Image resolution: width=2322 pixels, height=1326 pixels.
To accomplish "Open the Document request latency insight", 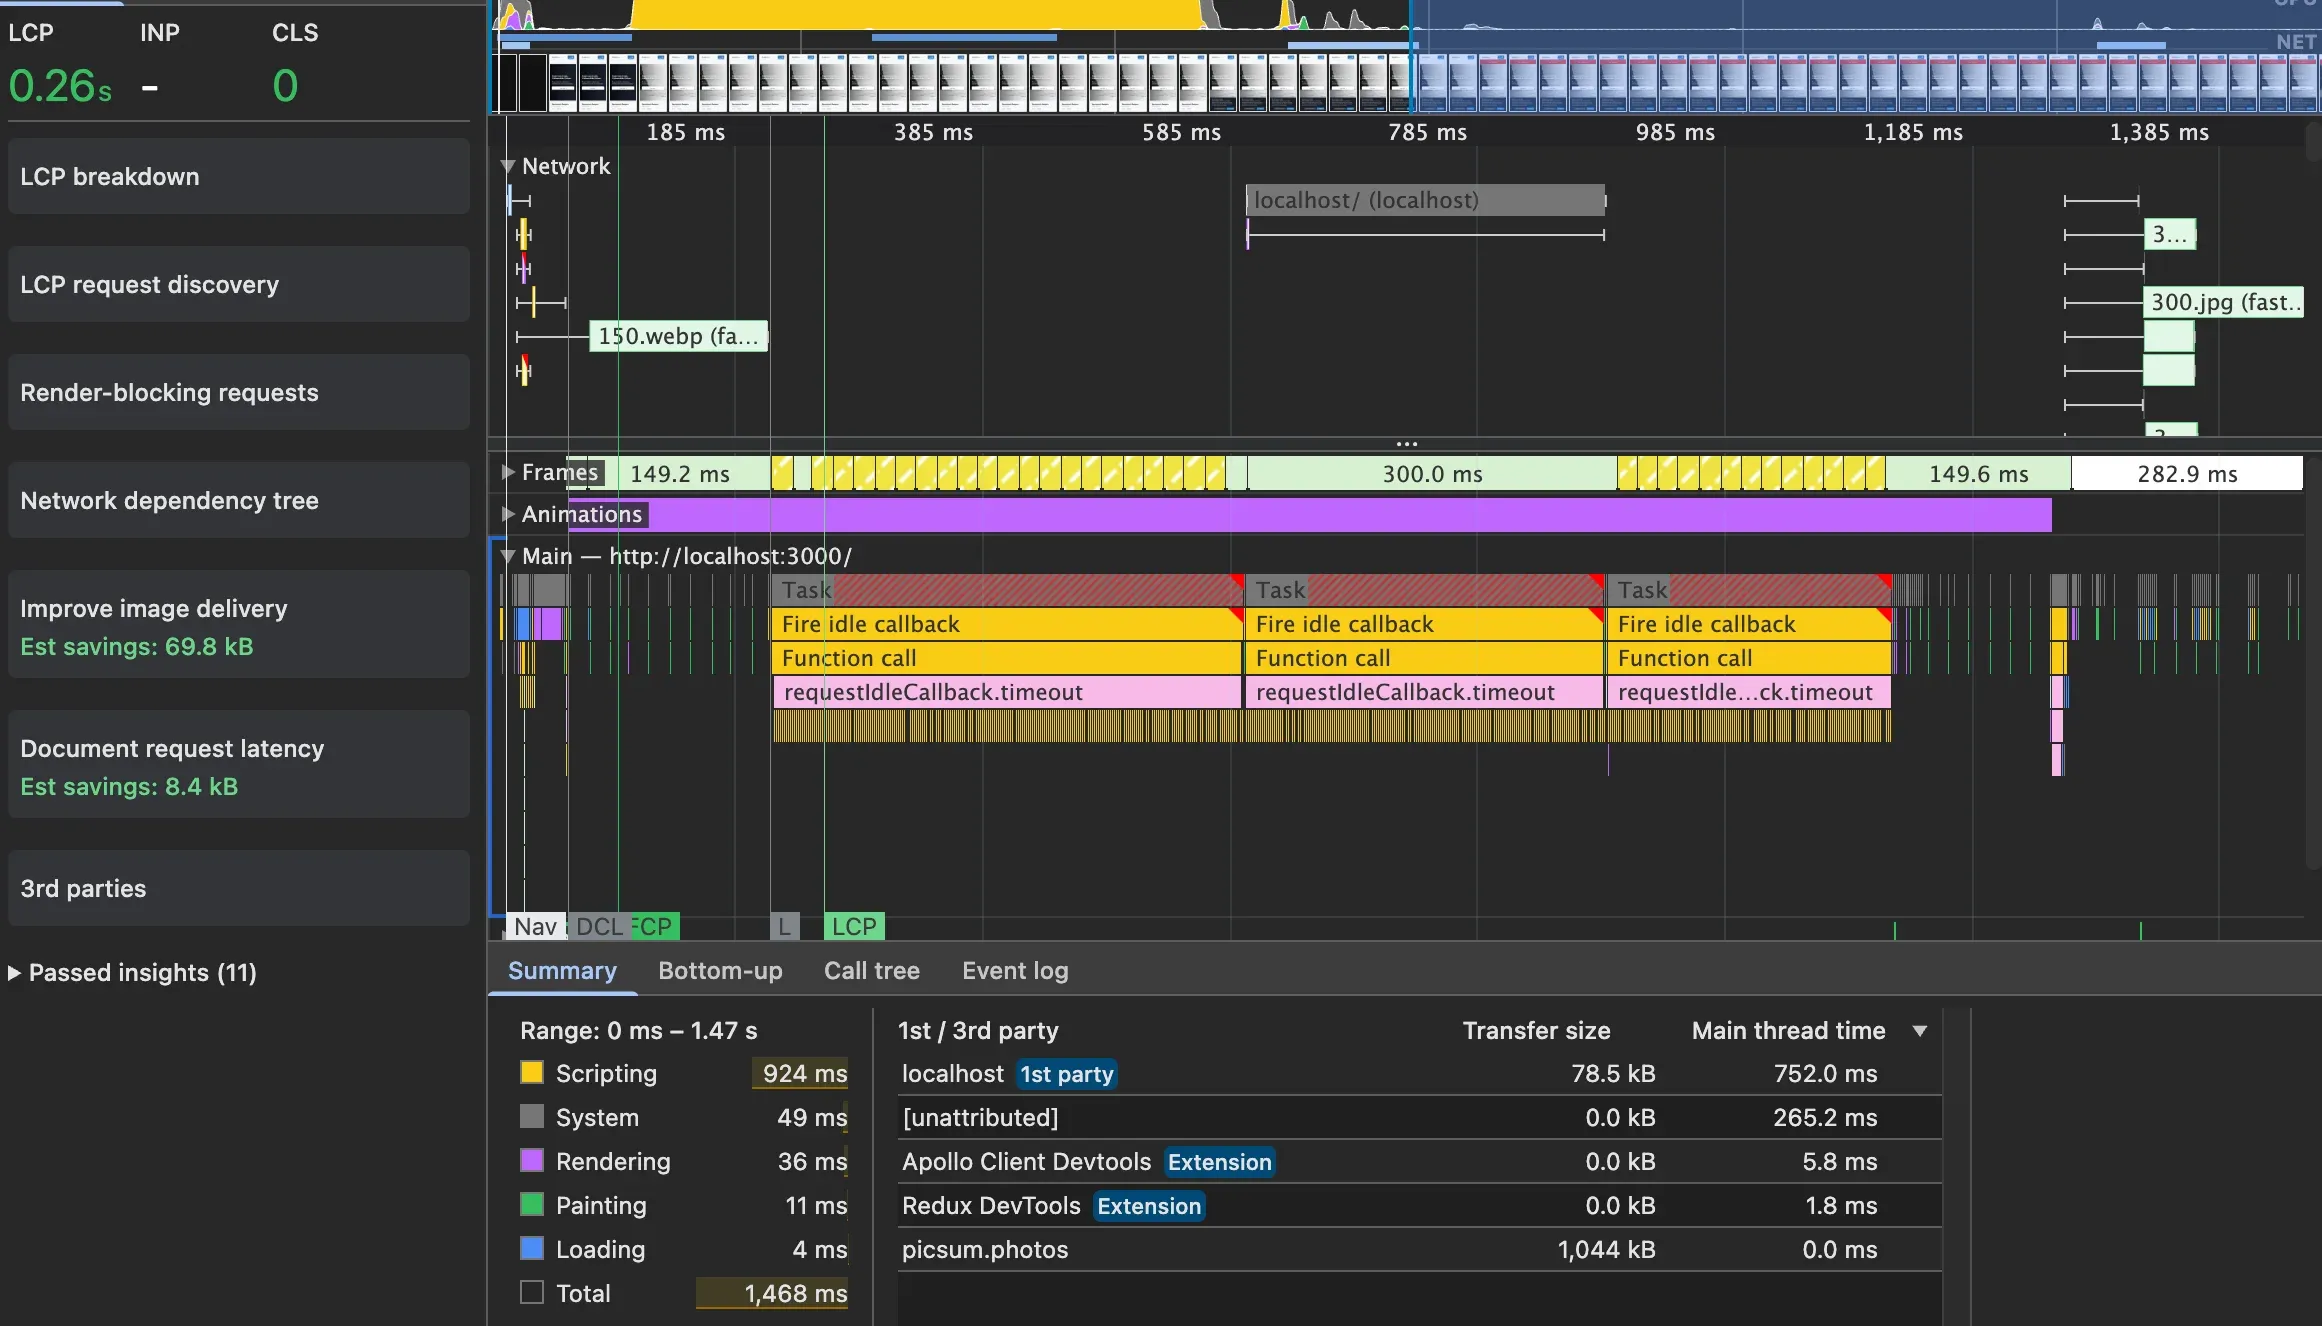I will click(x=238, y=766).
